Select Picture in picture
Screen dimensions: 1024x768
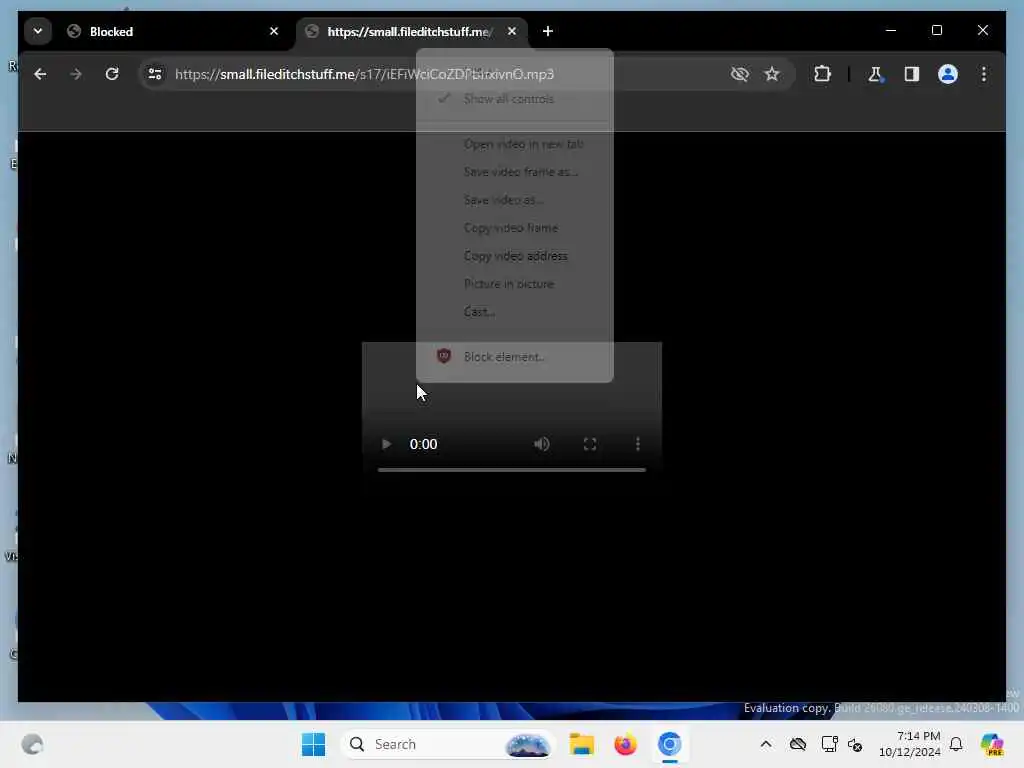click(x=515, y=284)
